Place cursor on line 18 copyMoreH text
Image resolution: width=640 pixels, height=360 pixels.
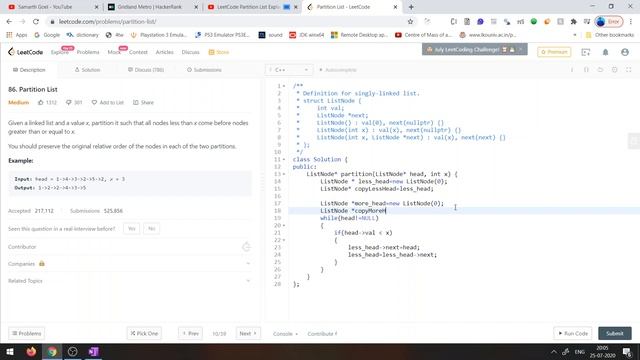pos(370,211)
